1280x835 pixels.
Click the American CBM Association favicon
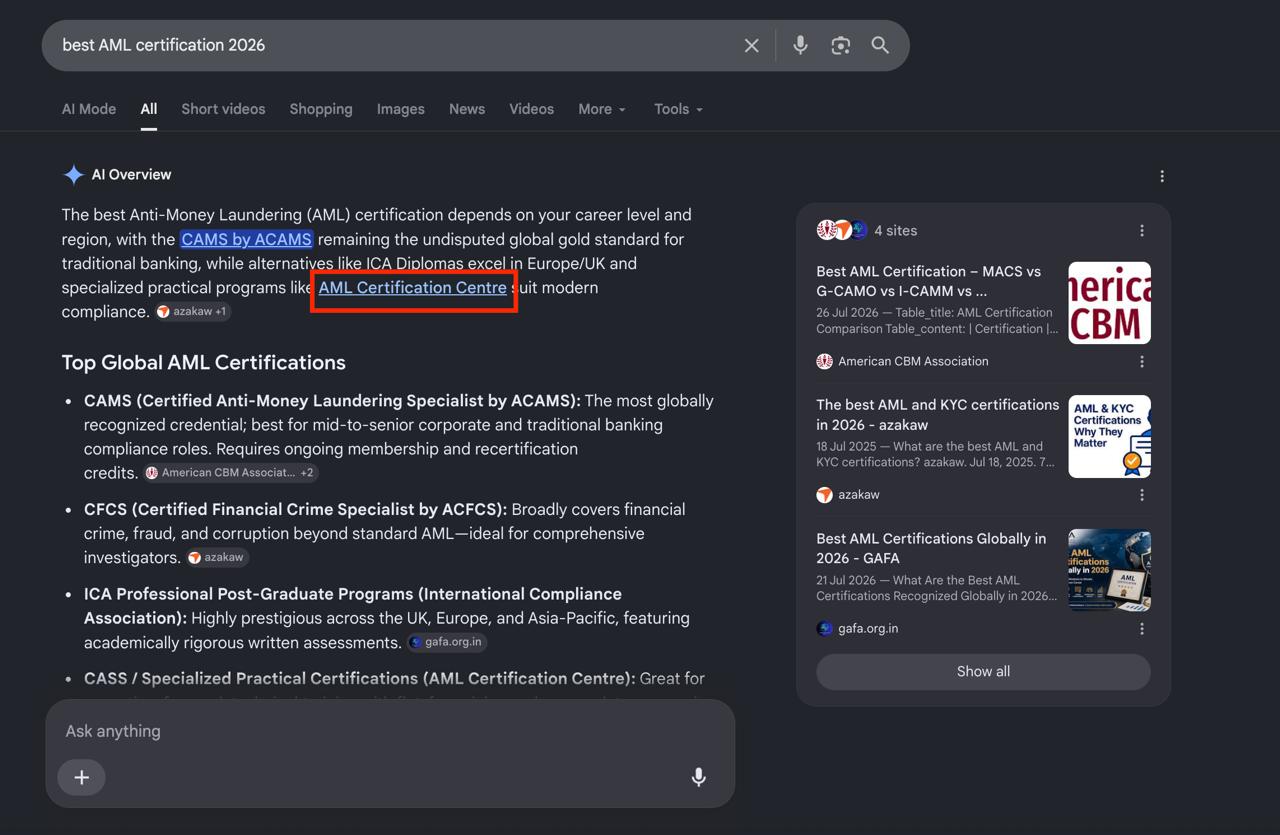pos(824,361)
